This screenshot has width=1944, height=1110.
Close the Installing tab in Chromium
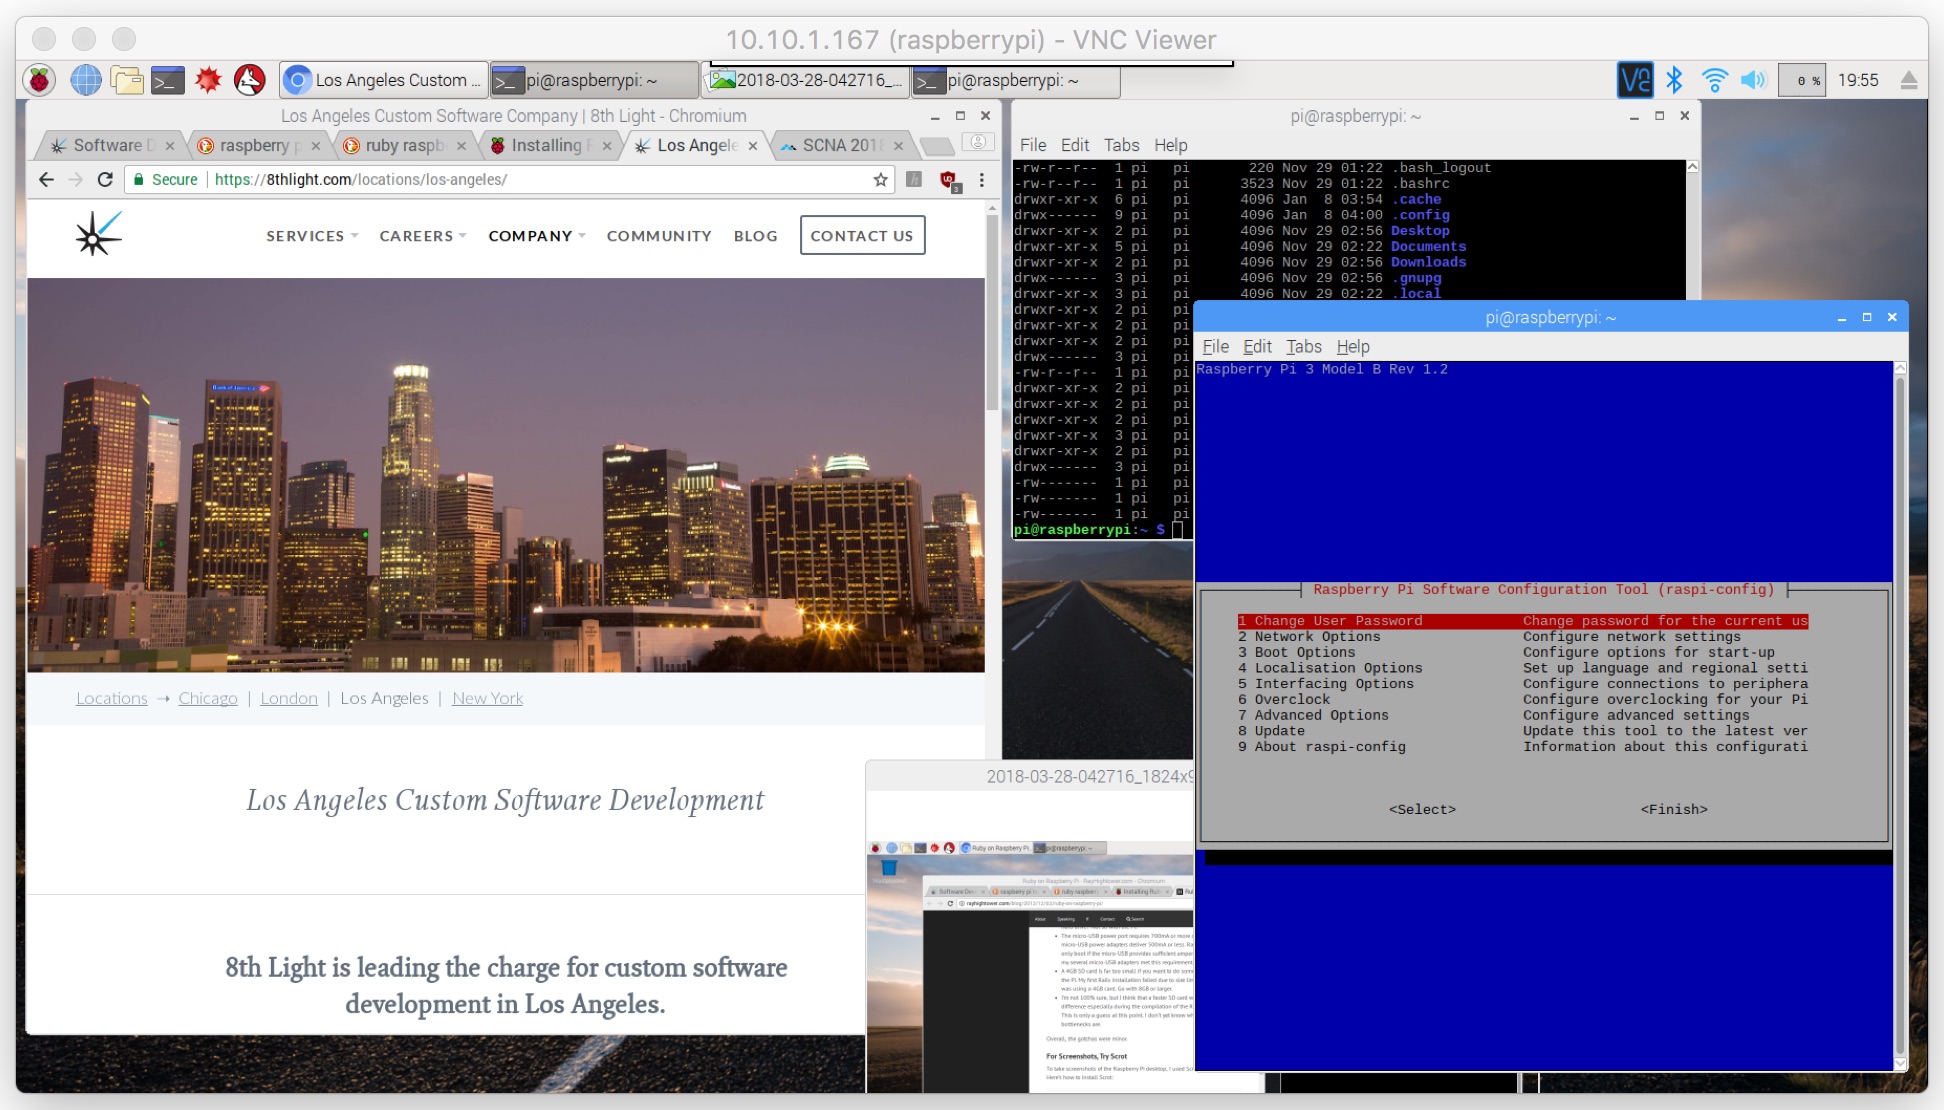[x=607, y=146]
